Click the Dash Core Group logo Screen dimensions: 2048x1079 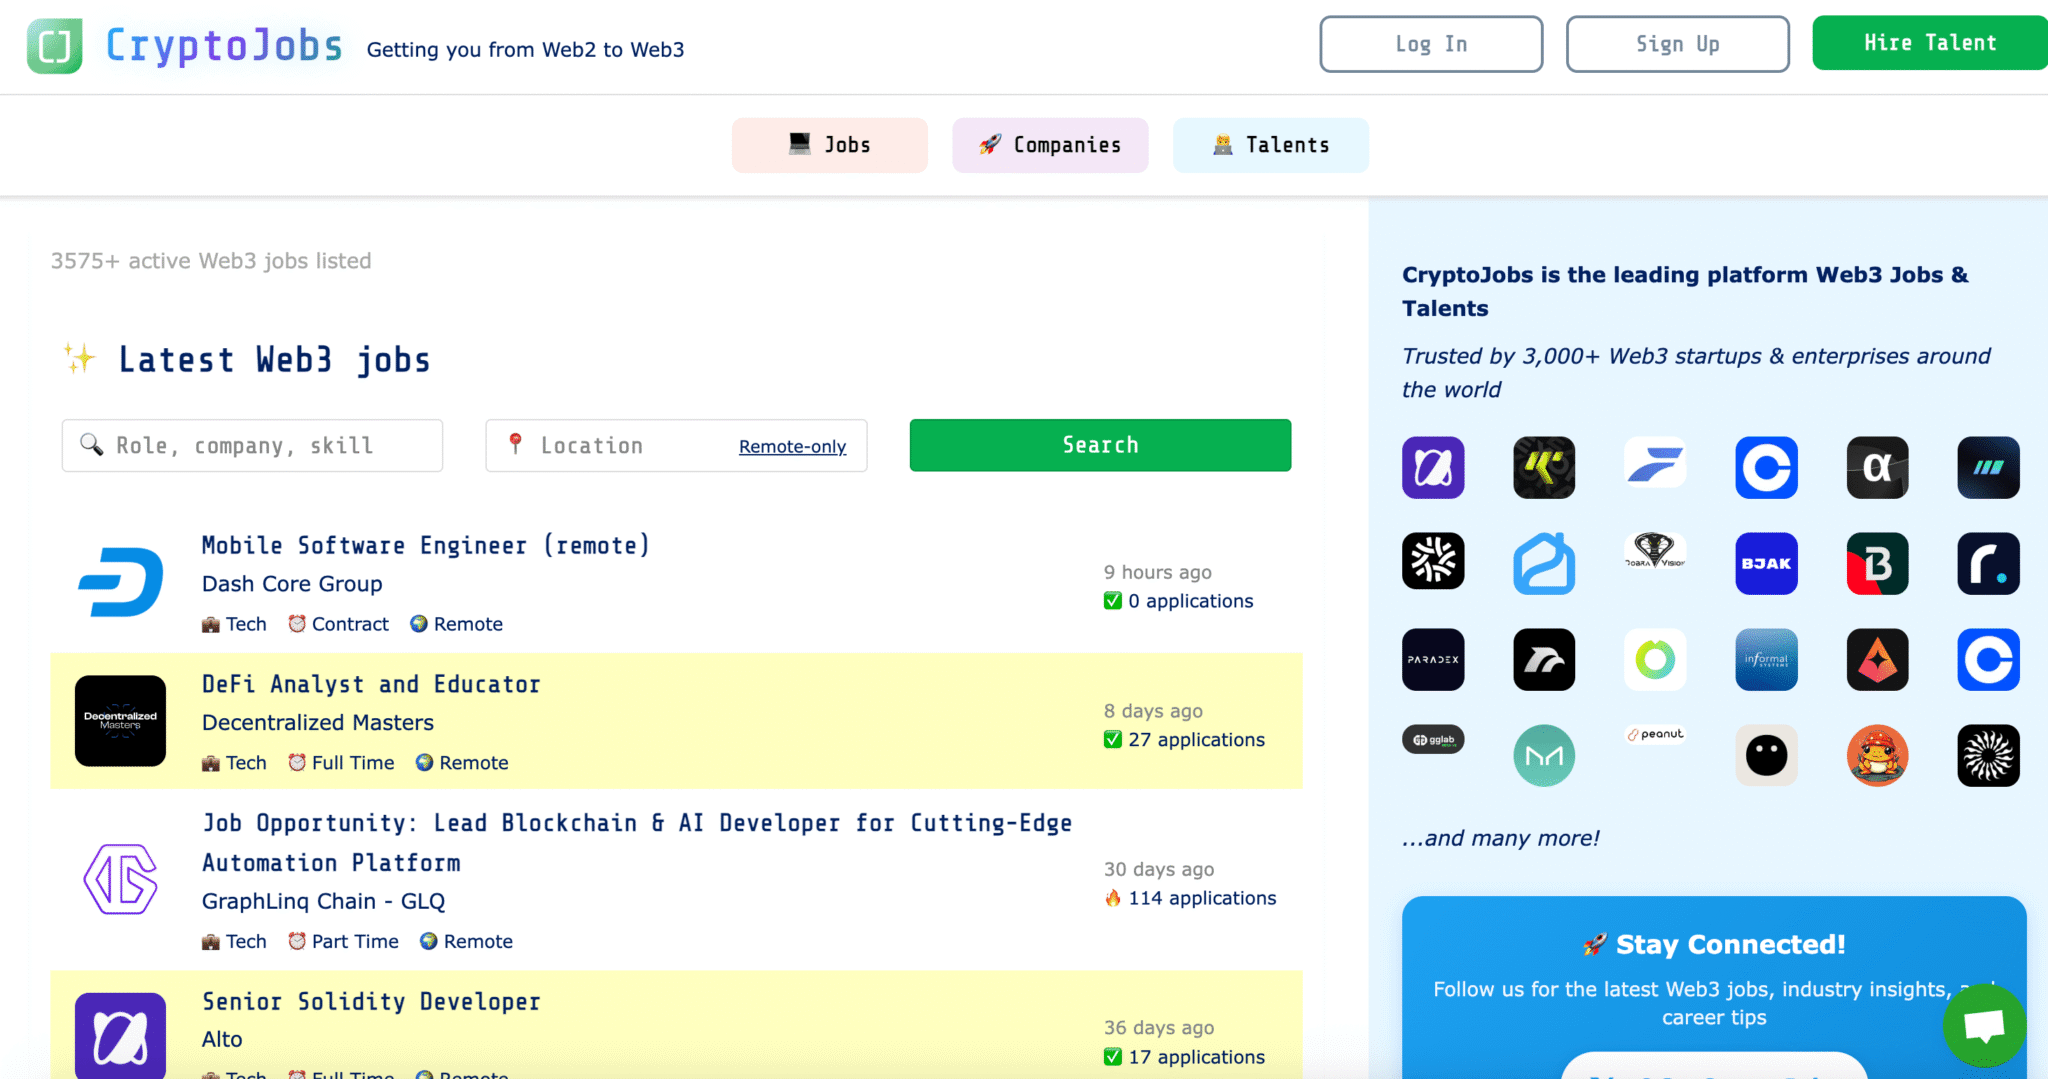[x=120, y=582]
